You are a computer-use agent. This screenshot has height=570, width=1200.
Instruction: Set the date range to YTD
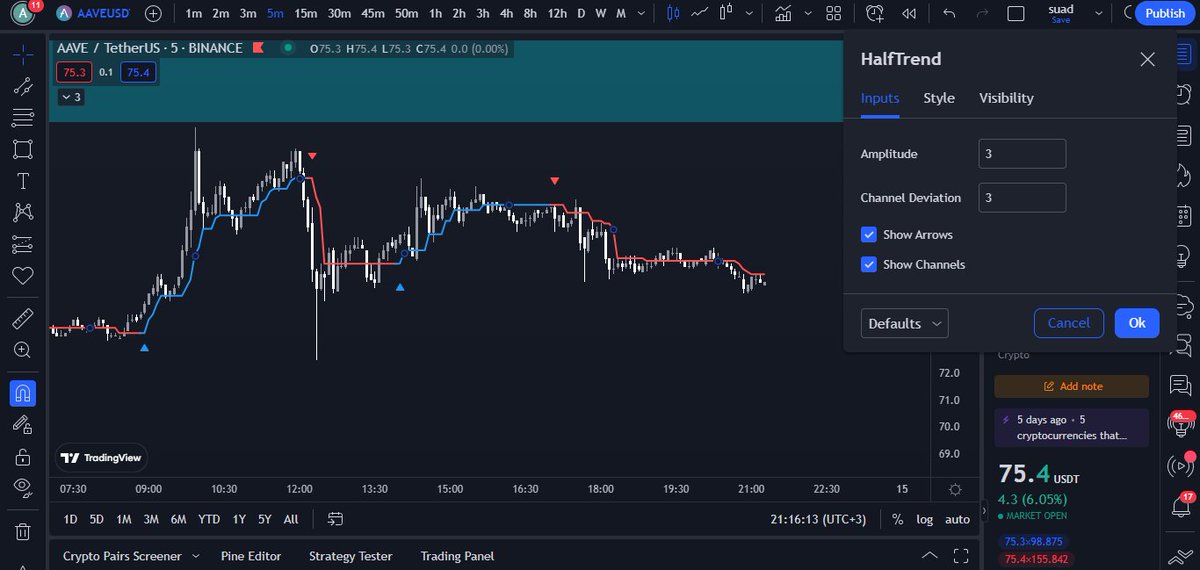point(209,519)
